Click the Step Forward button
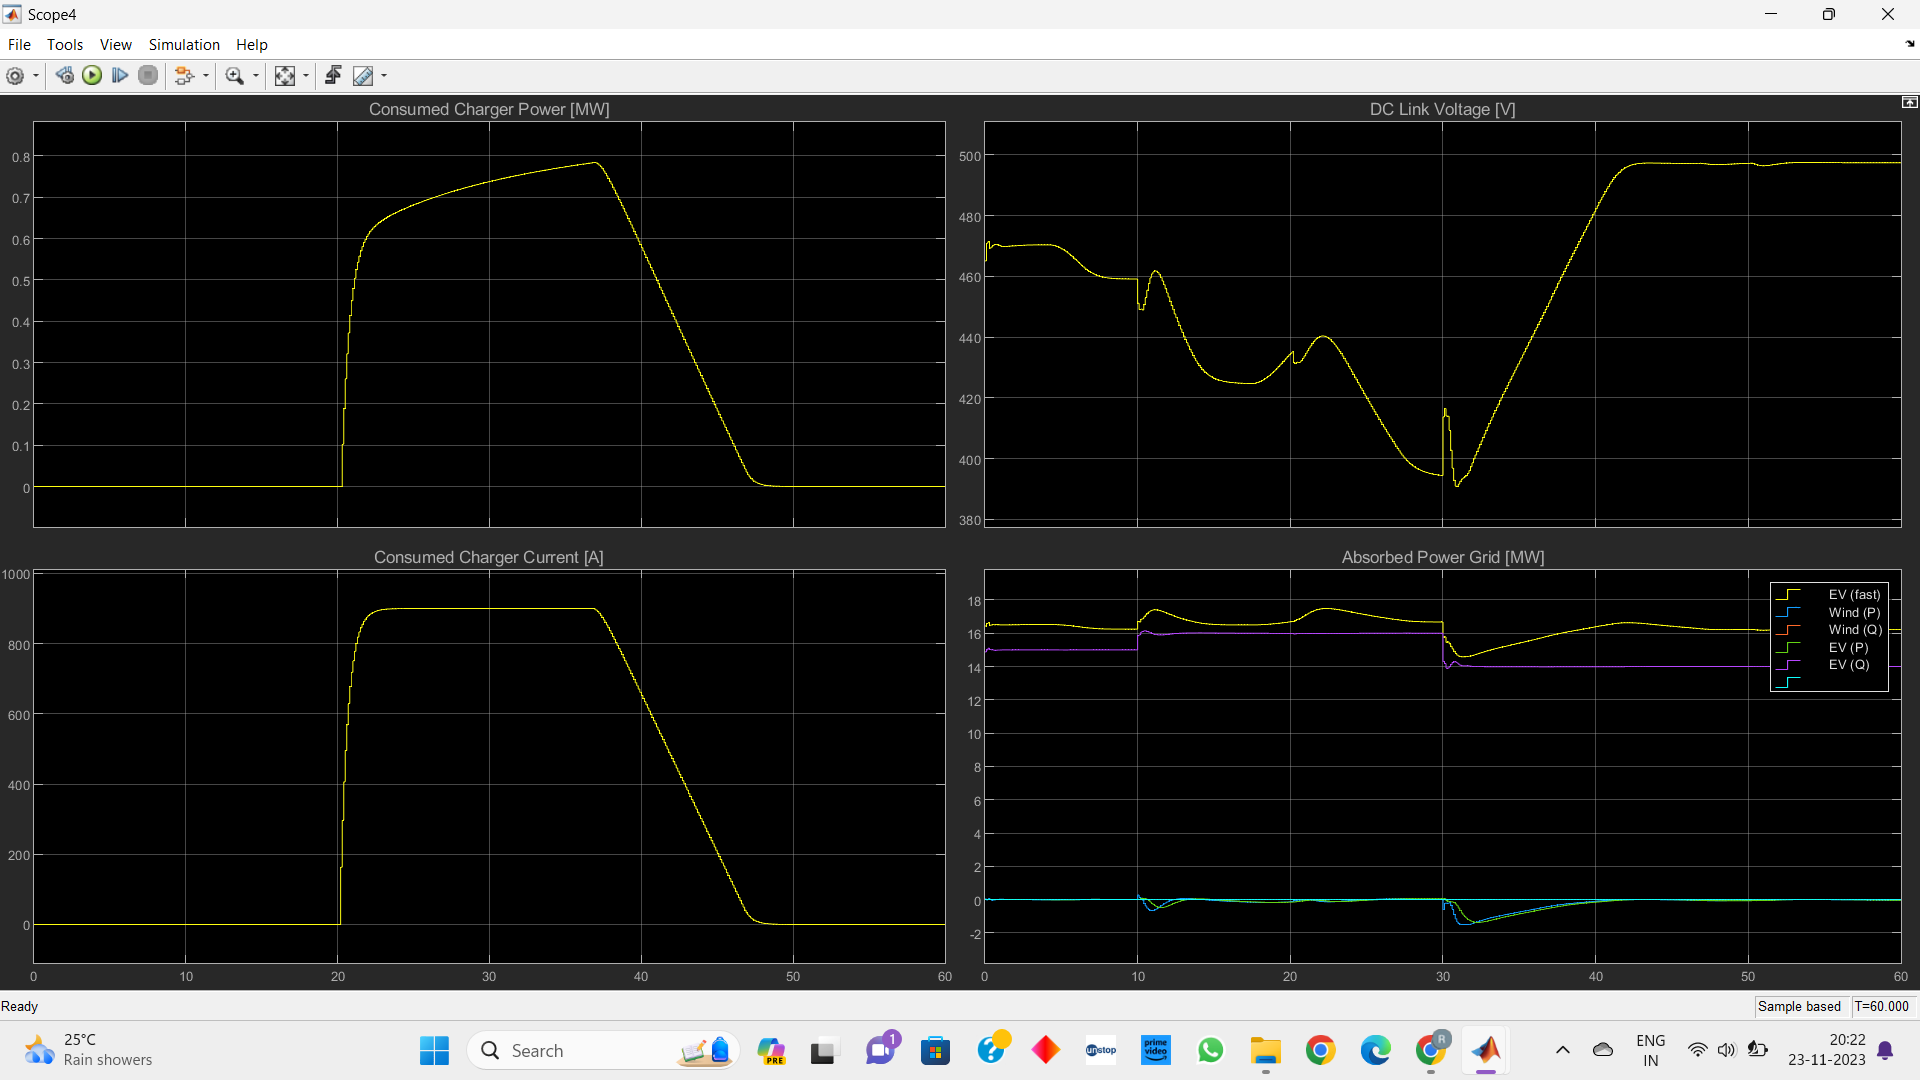This screenshot has width=1920, height=1080. [120, 76]
